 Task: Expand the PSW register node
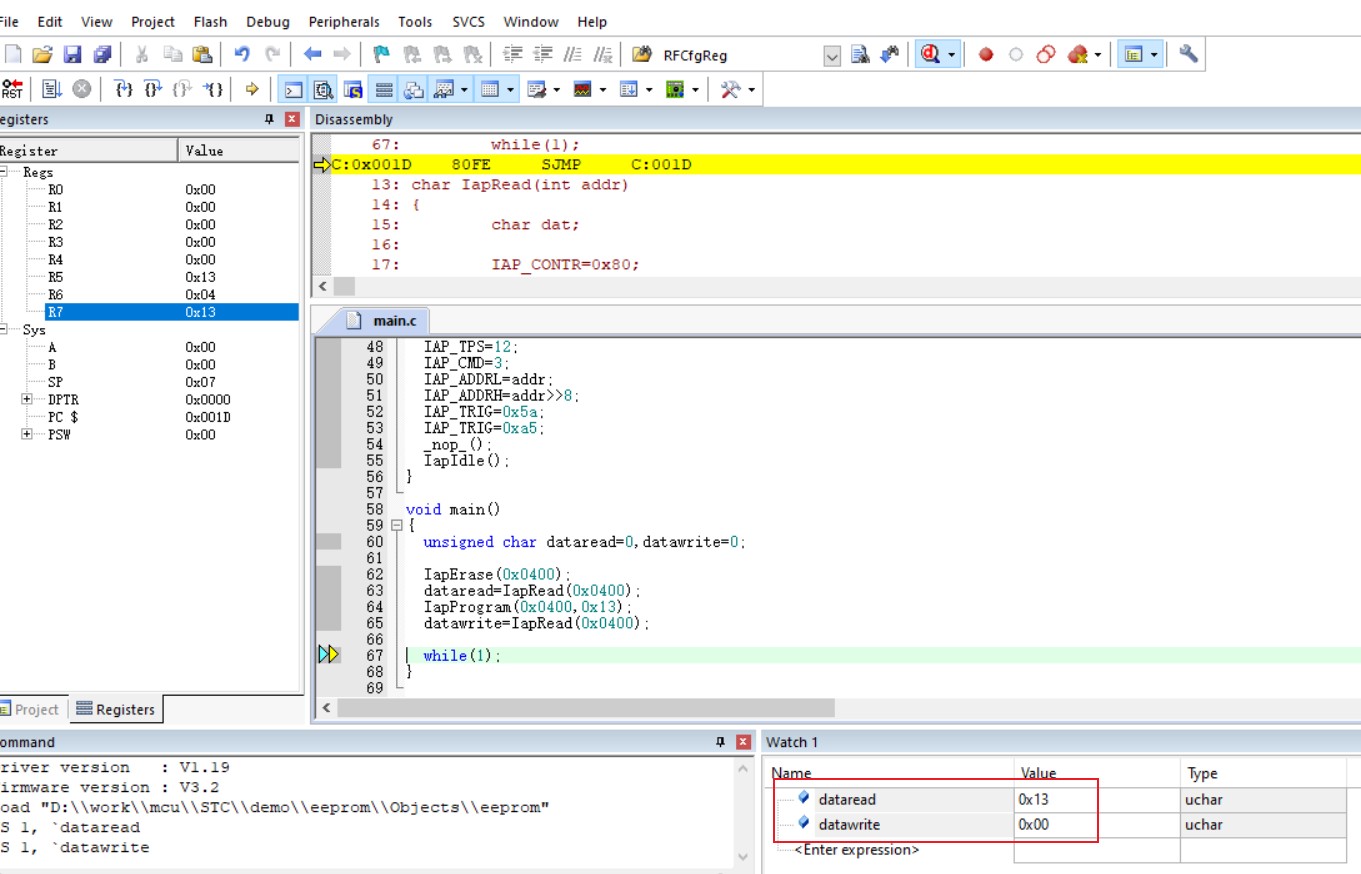[27, 434]
